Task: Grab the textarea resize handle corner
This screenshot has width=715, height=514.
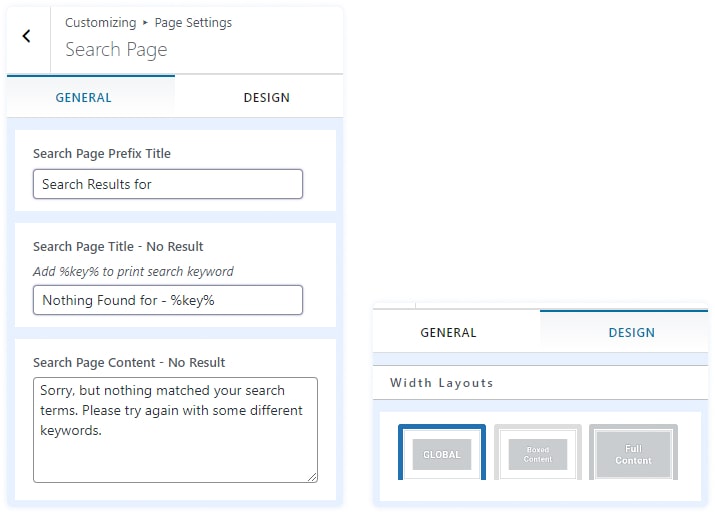Action: 312,477
